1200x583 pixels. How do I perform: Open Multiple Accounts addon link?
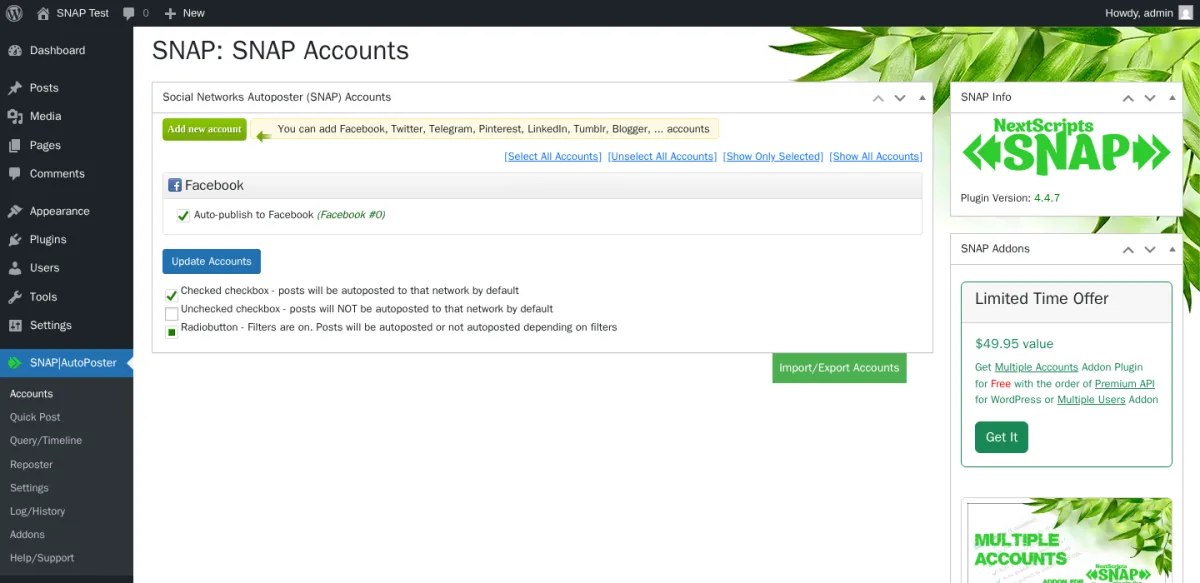(1036, 367)
